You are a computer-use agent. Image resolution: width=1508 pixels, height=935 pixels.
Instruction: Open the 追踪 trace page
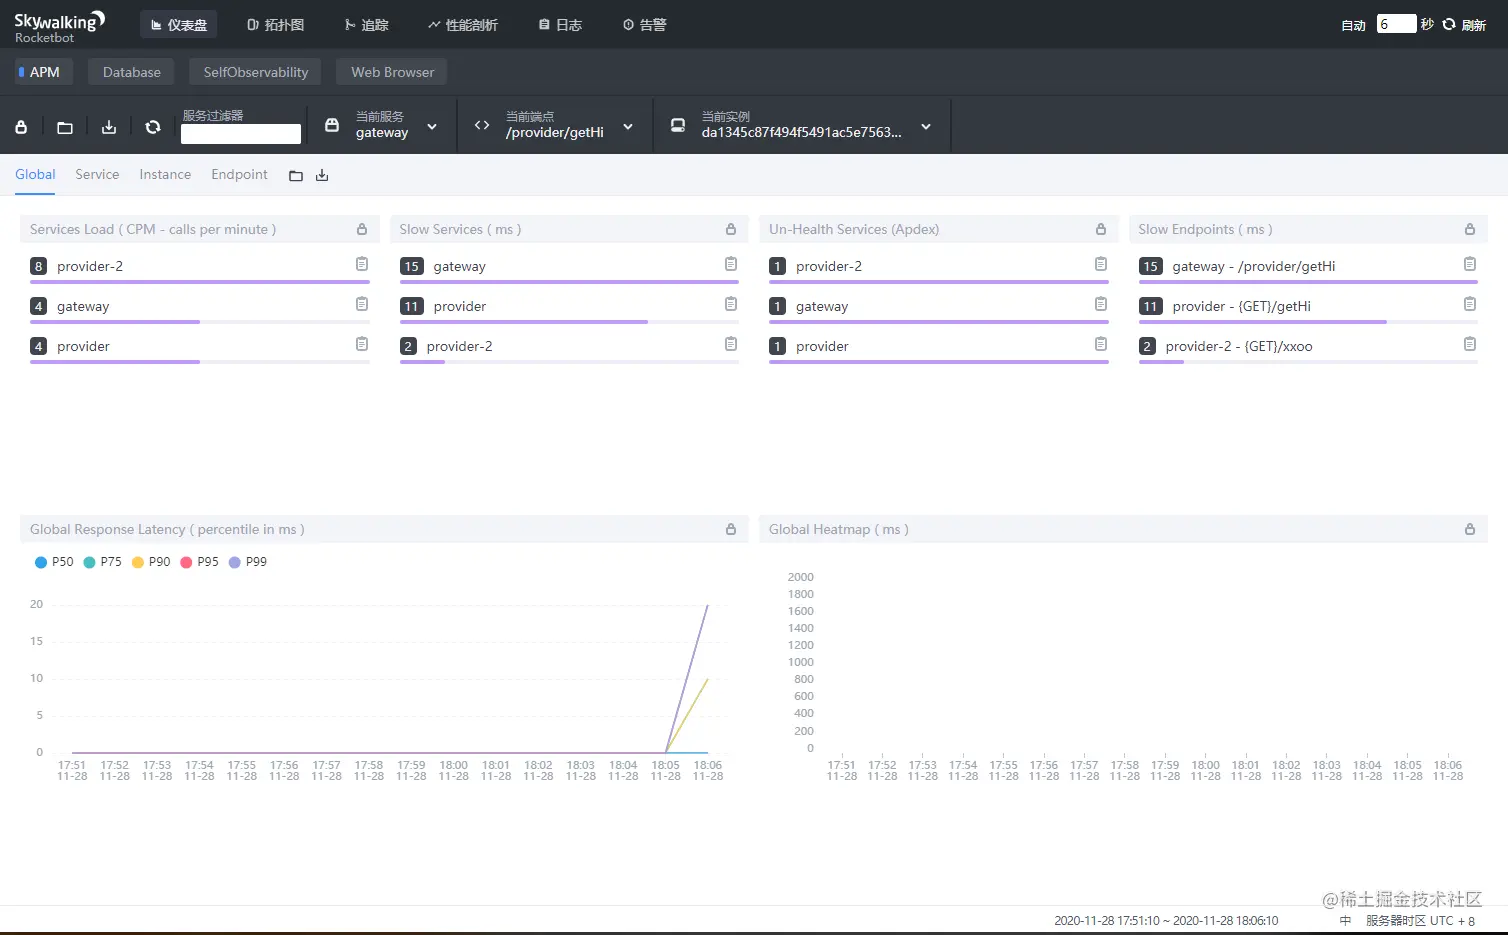tap(366, 25)
